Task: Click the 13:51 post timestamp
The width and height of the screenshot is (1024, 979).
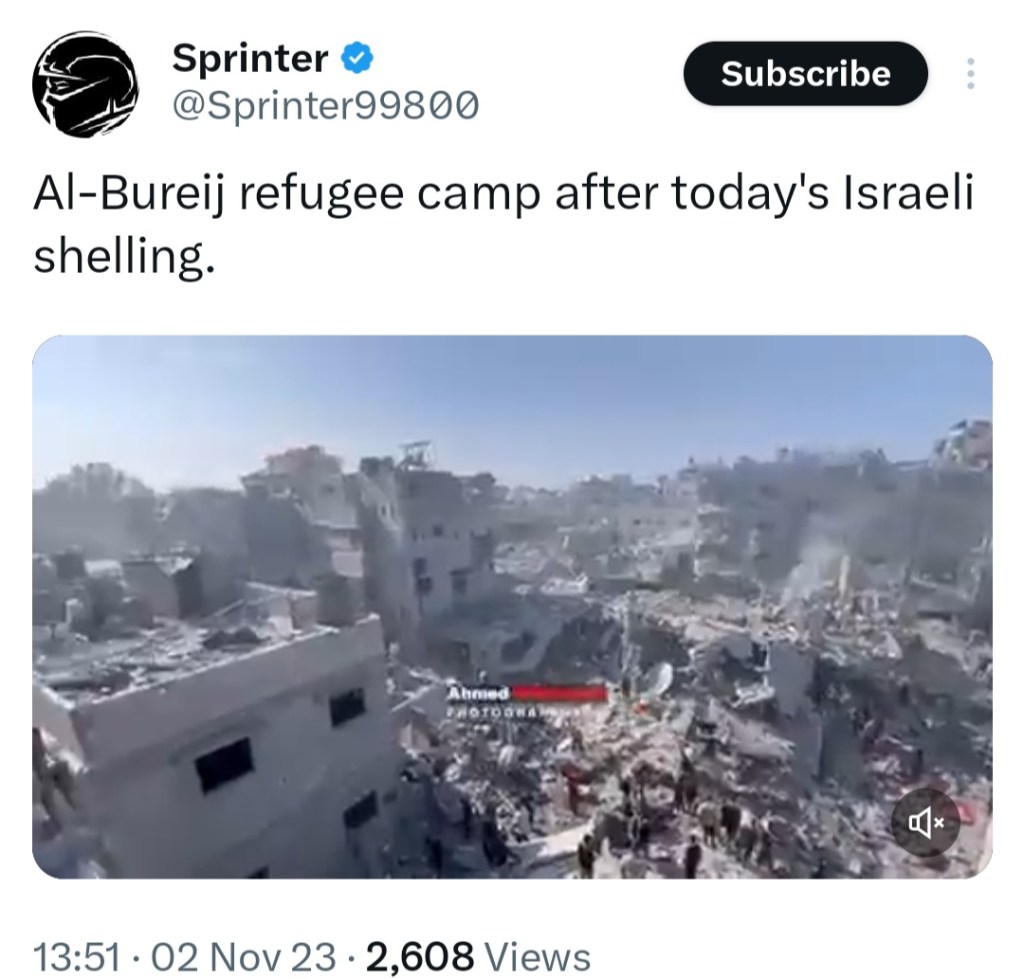Action: [x=77, y=957]
